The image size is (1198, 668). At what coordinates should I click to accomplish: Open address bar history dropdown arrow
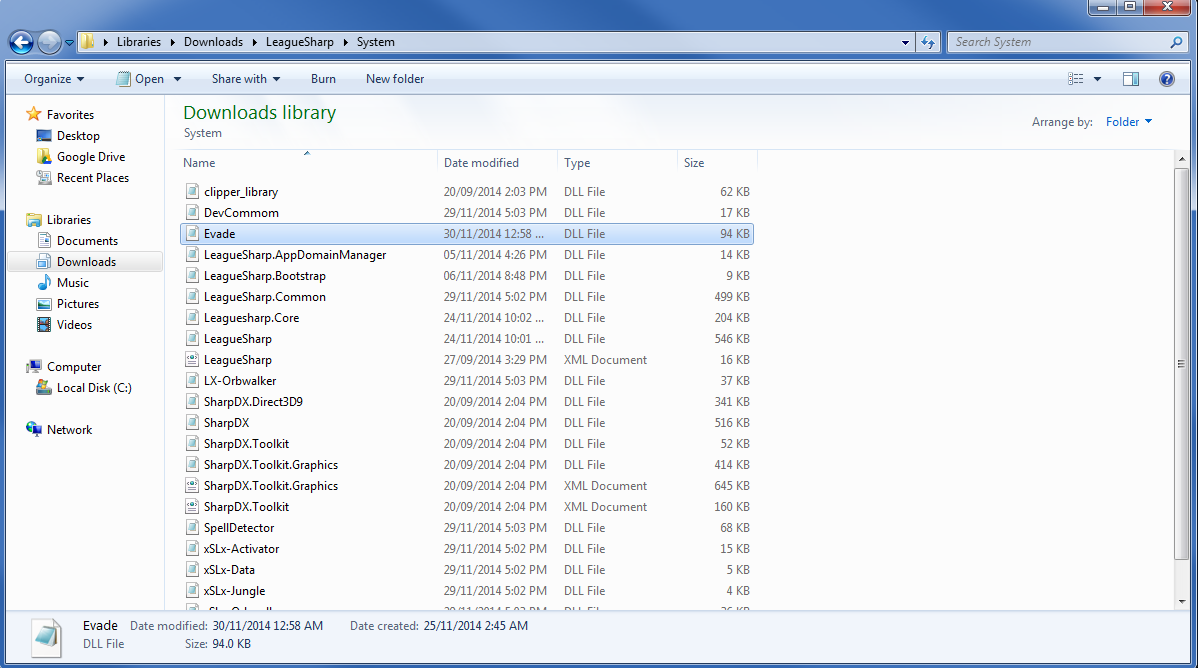[905, 43]
